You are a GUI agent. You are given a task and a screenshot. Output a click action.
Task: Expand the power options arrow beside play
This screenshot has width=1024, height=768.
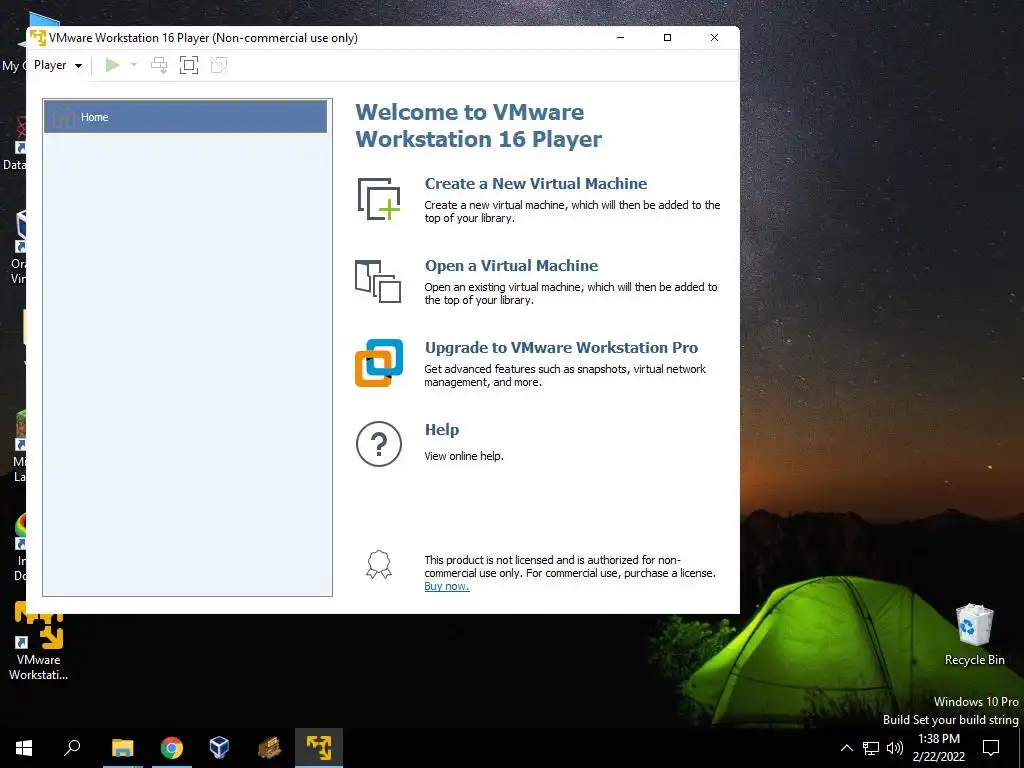tap(134, 65)
